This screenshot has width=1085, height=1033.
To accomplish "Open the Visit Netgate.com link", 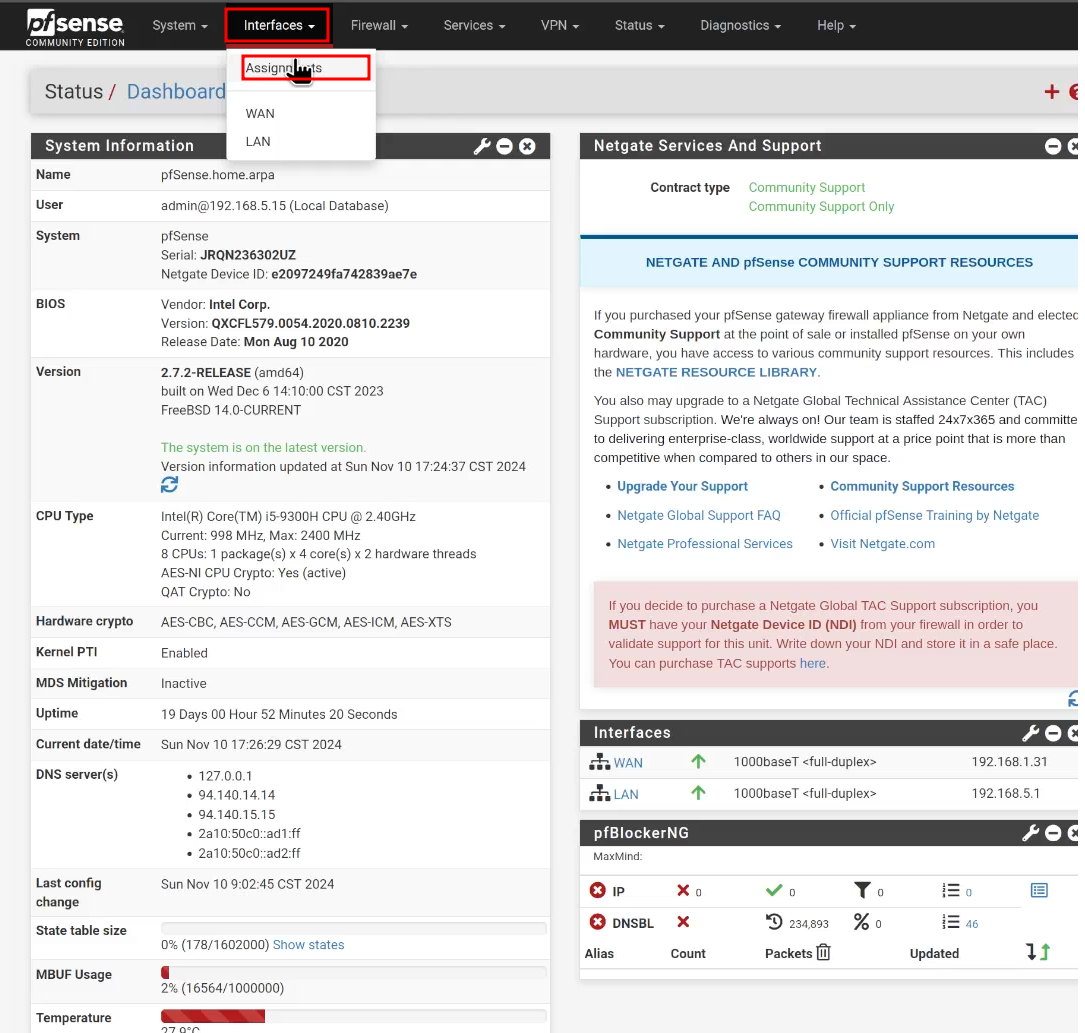I will pos(882,544).
